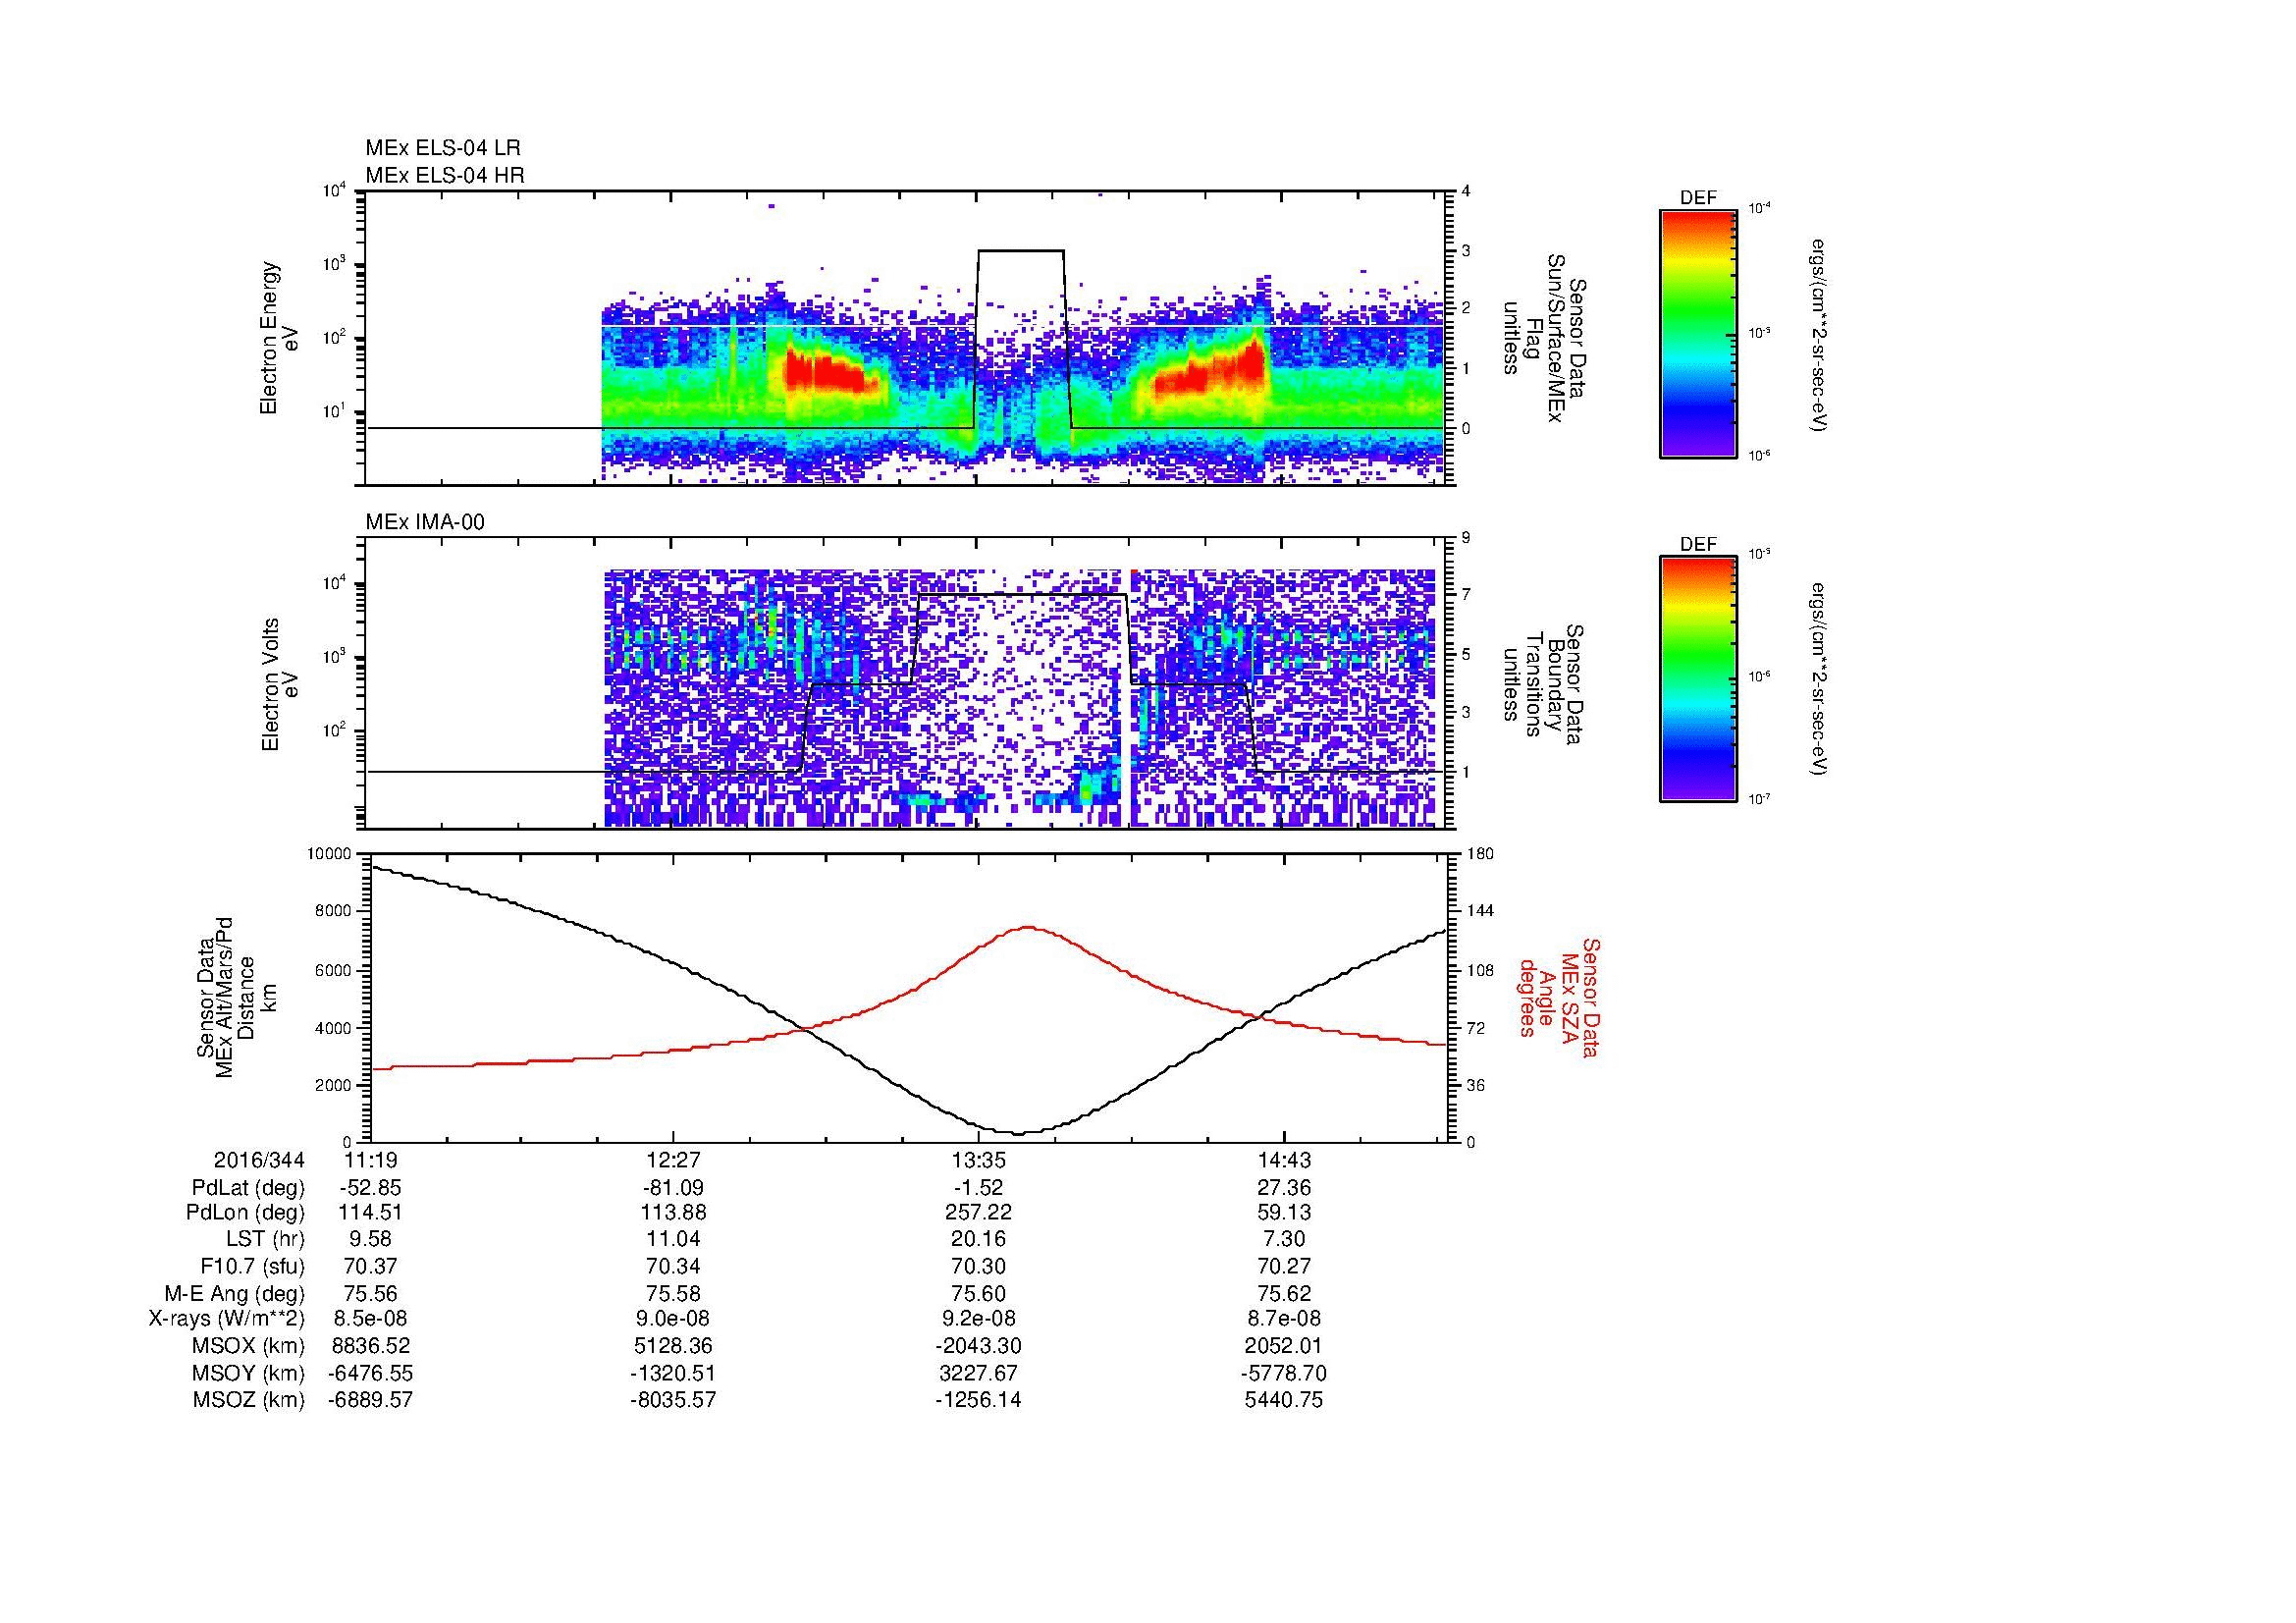Click the "MSOY (km)" row label

(x=248, y=1373)
